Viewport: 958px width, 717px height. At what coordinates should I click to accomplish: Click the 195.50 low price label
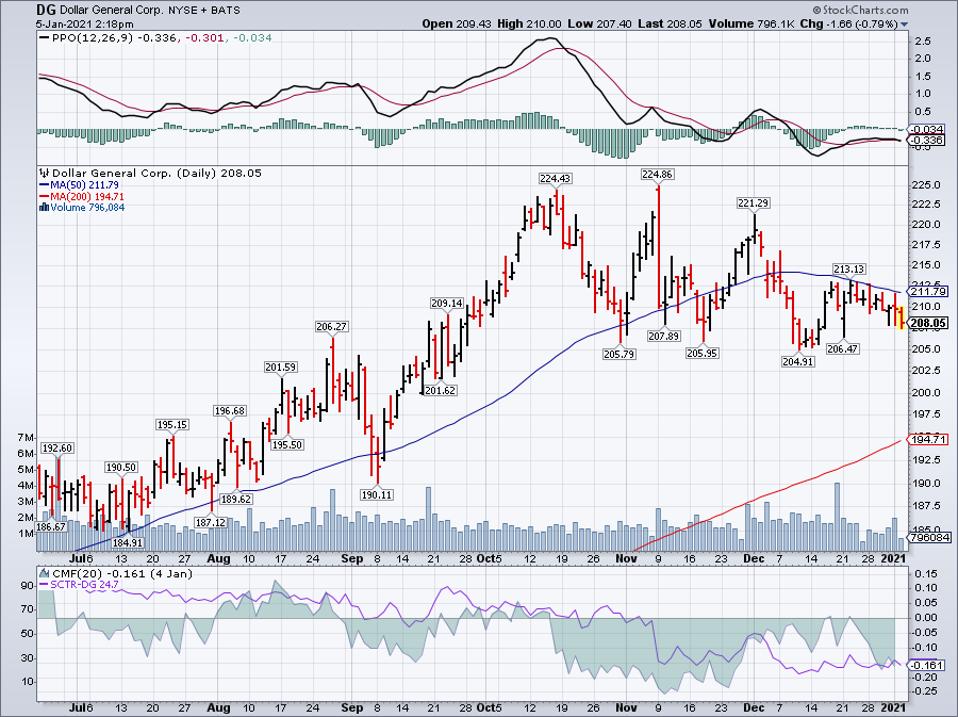[287, 445]
